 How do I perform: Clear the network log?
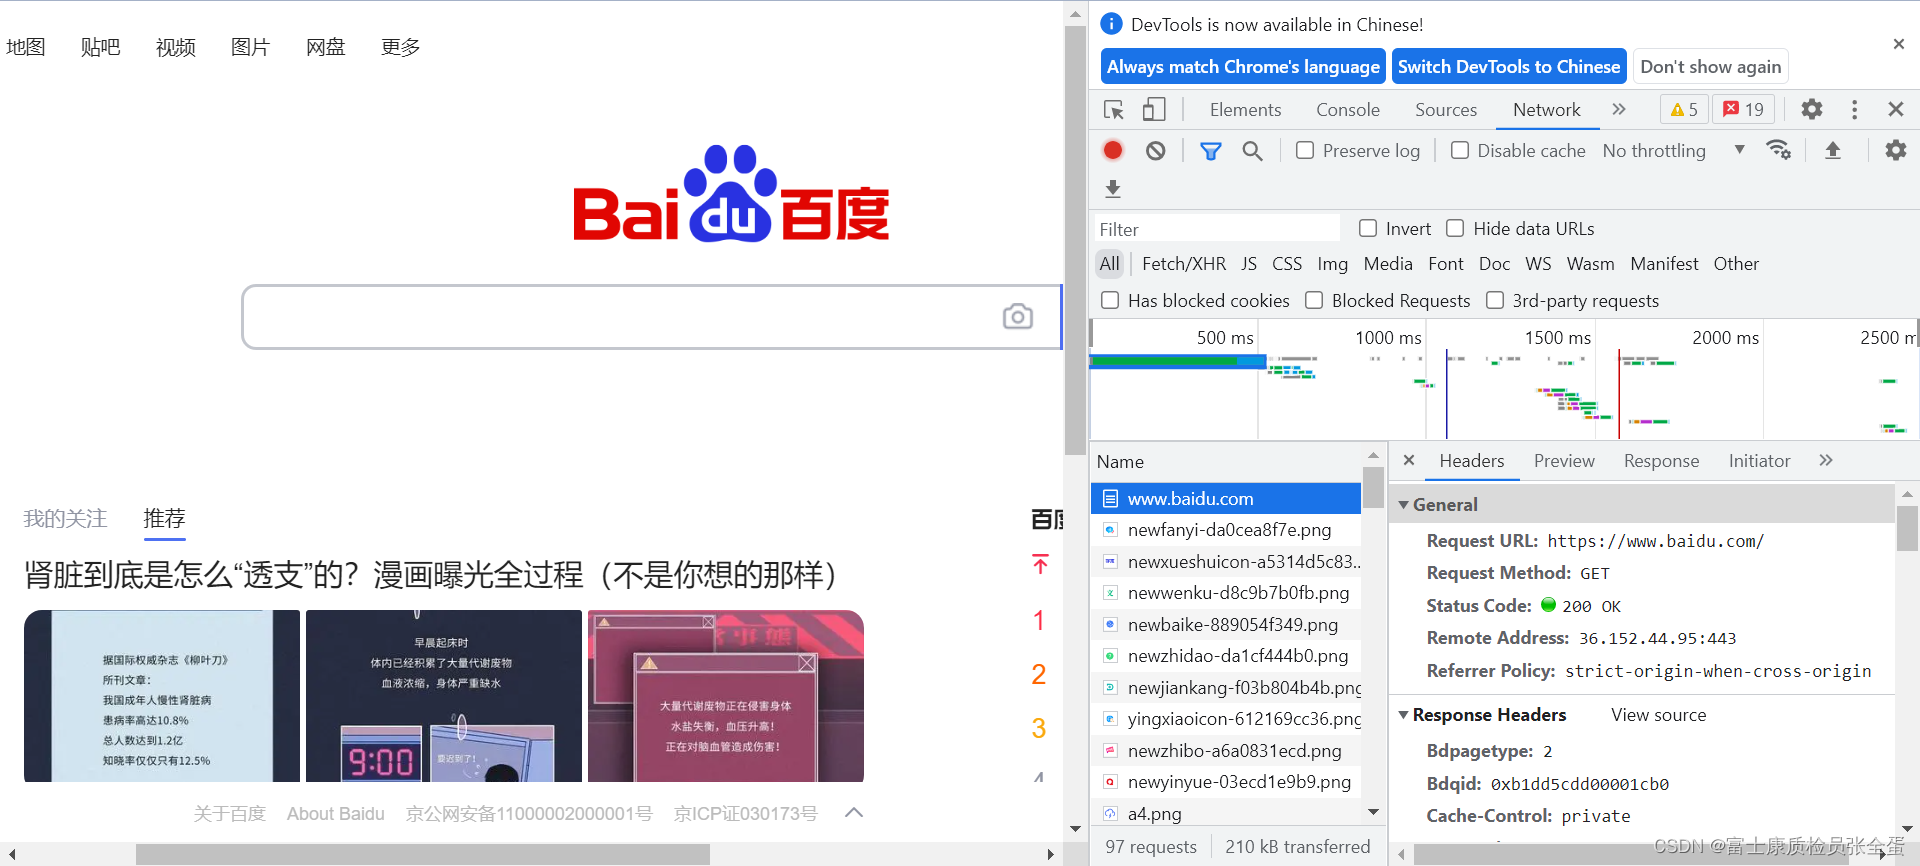1156,150
